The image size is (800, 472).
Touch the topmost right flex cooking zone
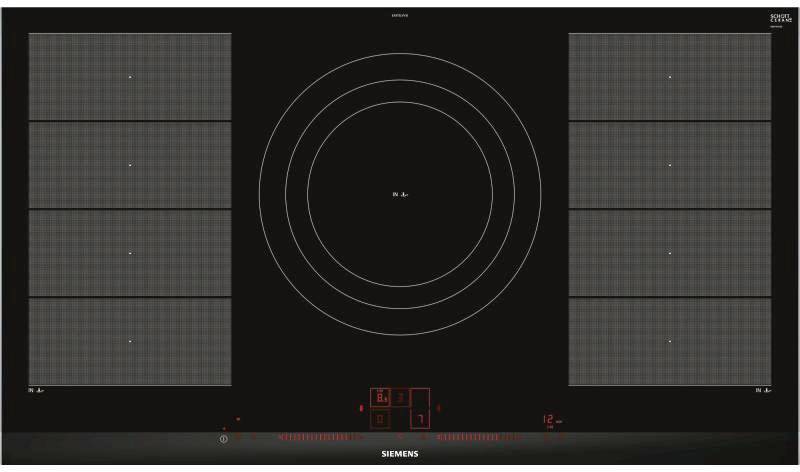[670, 77]
